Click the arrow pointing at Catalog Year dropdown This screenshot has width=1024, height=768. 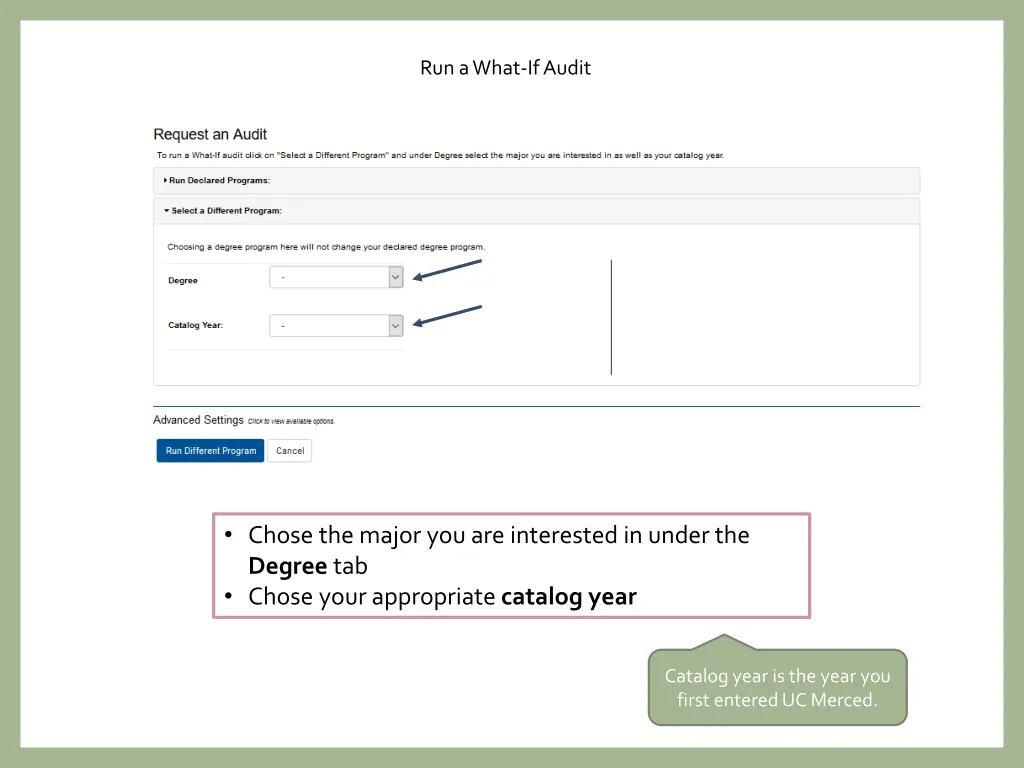(x=448, y=315)
